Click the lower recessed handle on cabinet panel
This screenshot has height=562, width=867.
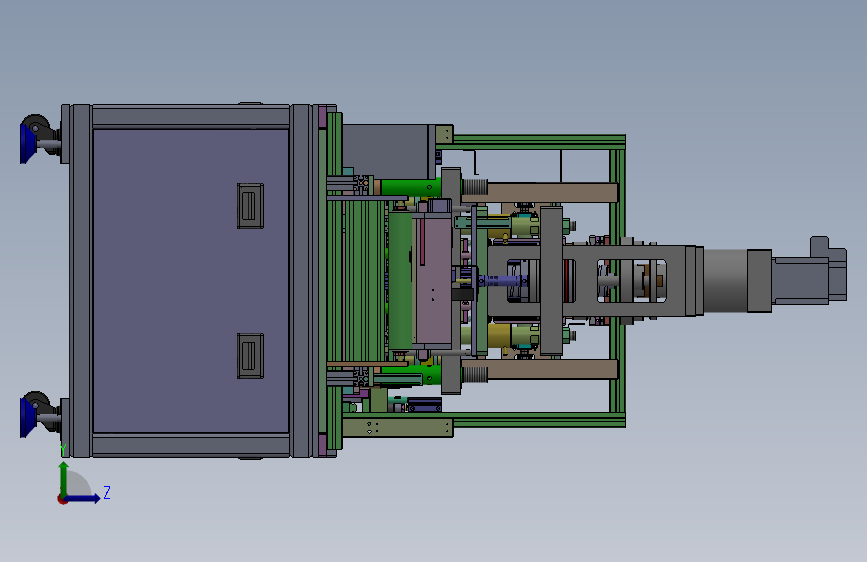(250, 356)
